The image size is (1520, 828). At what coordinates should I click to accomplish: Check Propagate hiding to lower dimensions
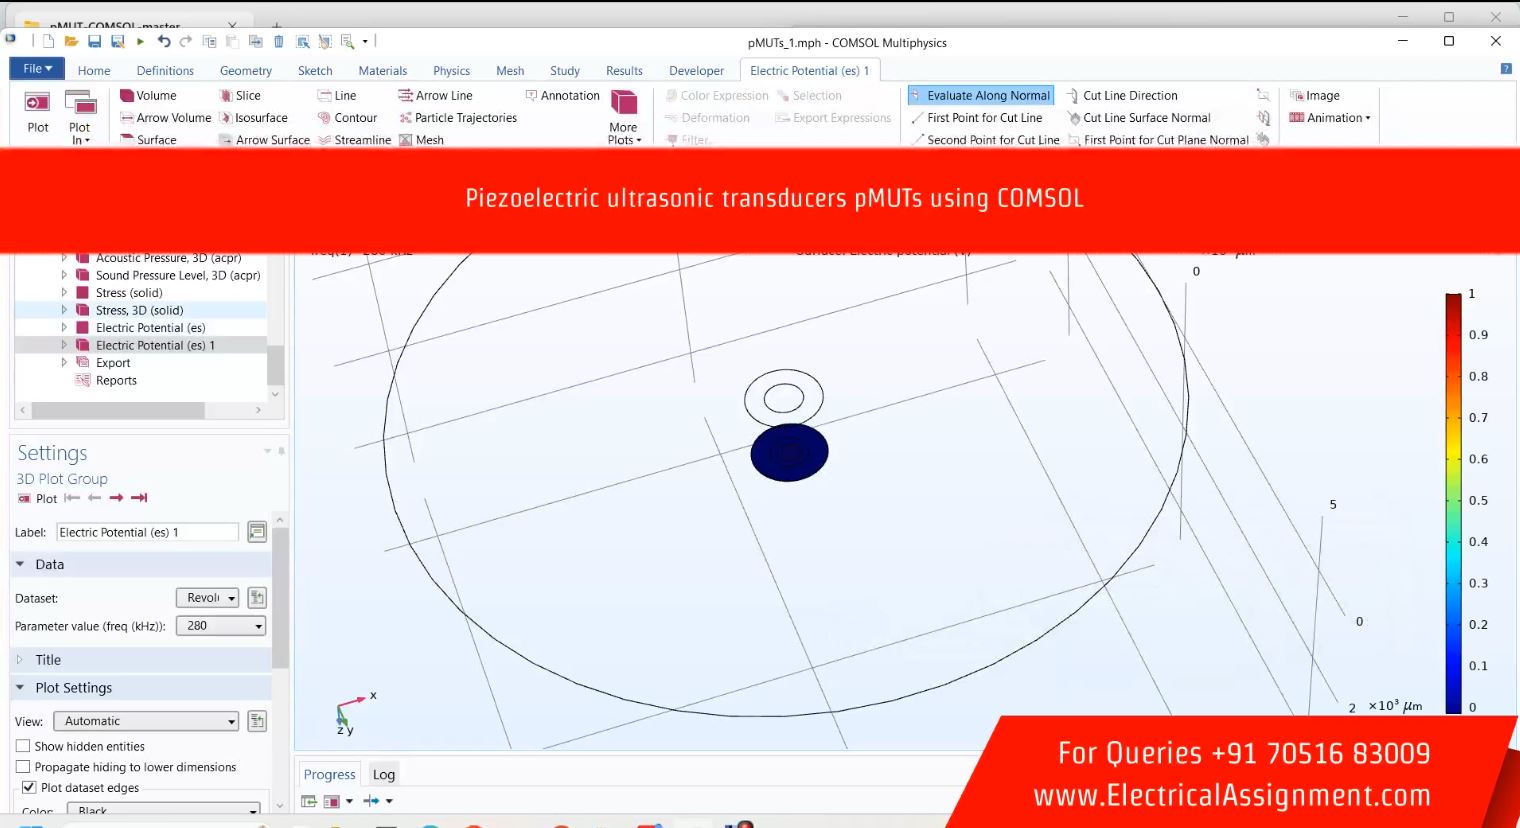coord(23,767)
